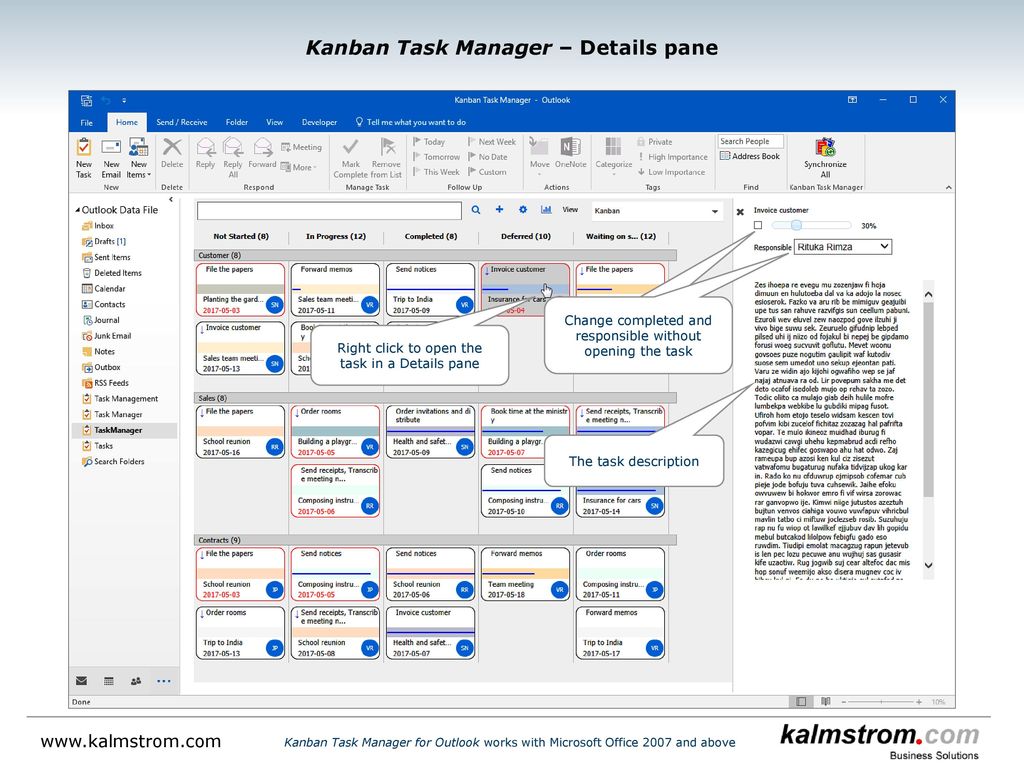Click Remove from List icon
The height and width of the screenshot is (768, 1024).
387,157
